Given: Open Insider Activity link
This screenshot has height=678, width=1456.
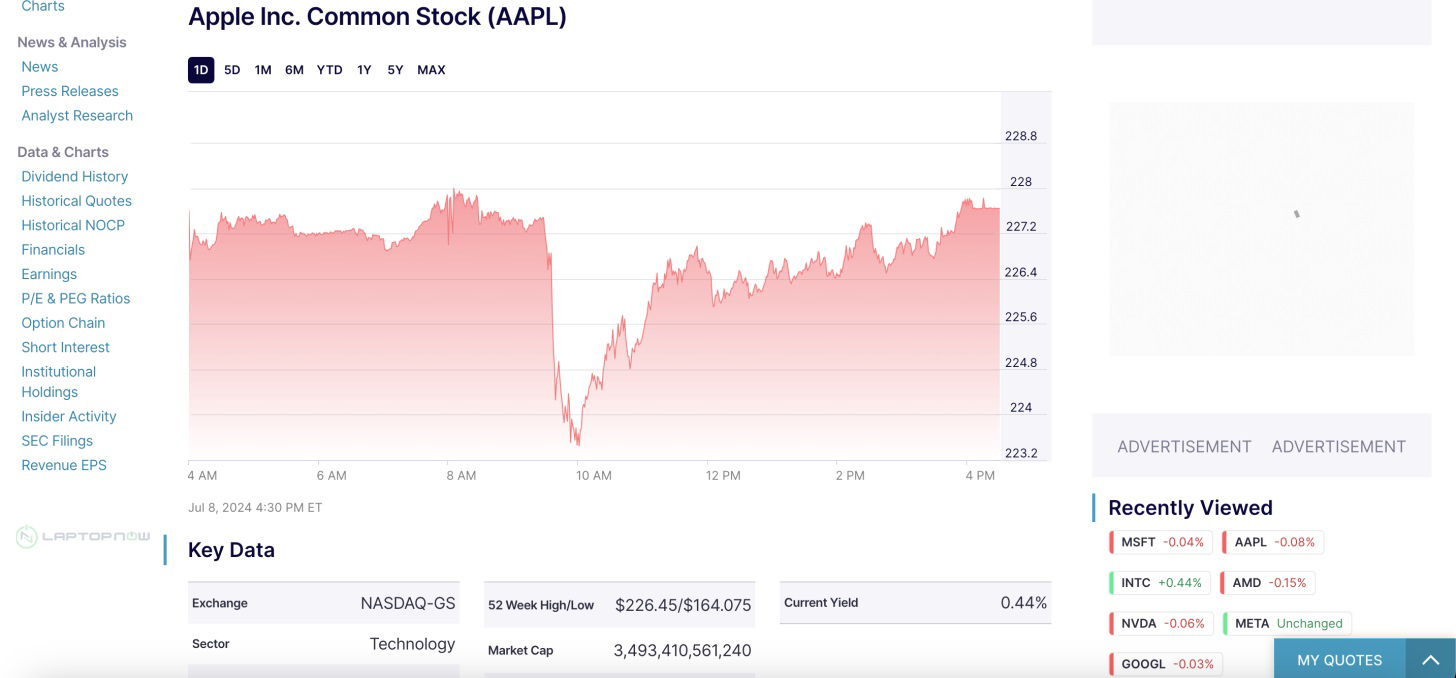Looking at the screenshot, I should pyautogui.click(x=69, y=416).
